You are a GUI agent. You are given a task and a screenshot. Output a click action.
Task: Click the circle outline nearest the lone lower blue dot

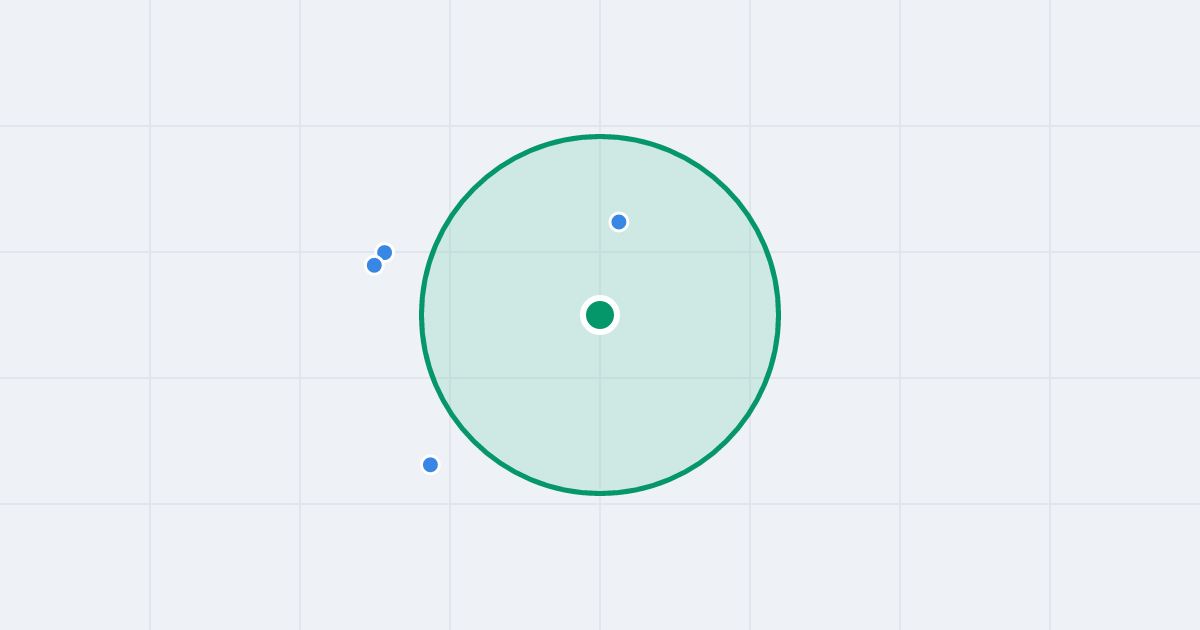click(472, 439)
